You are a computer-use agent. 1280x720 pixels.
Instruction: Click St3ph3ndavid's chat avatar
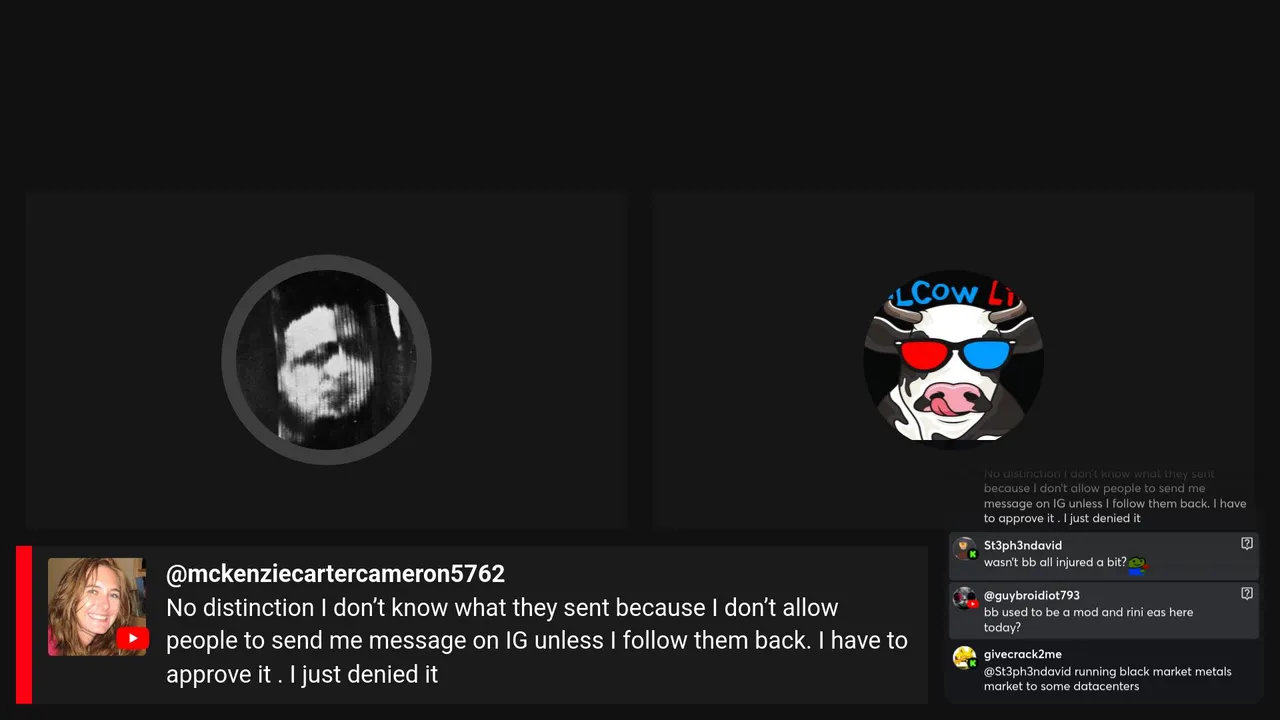coord(965,549)
